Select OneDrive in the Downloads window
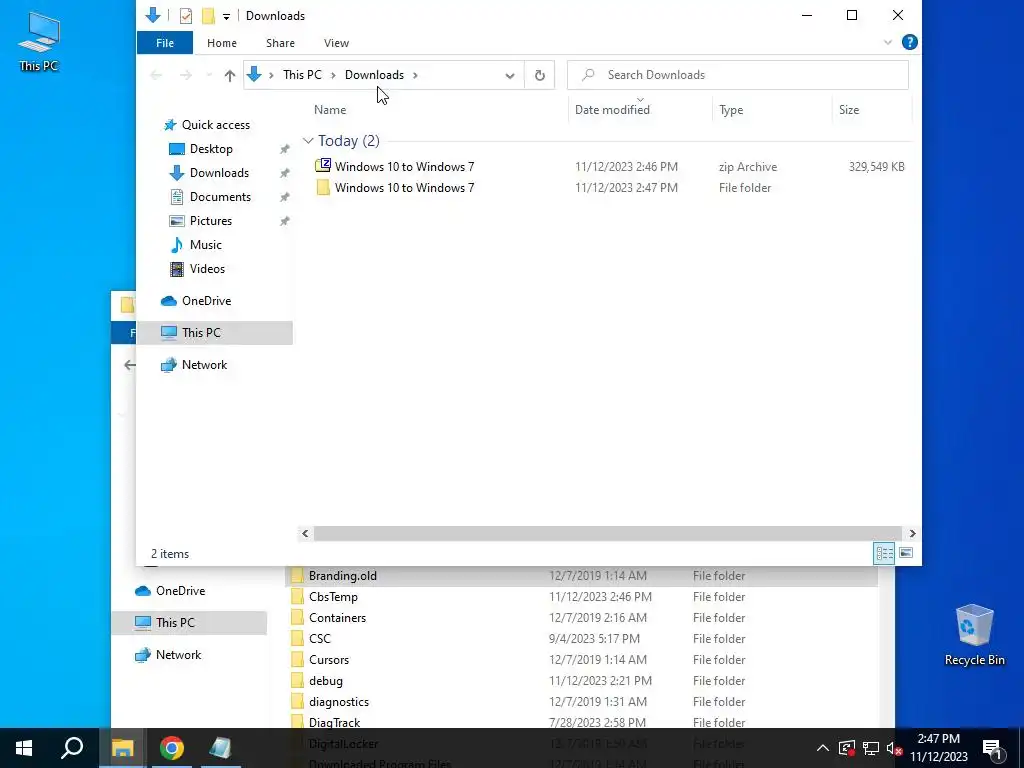The height and width of the screenshot is (768, 1024). [206, 300]
